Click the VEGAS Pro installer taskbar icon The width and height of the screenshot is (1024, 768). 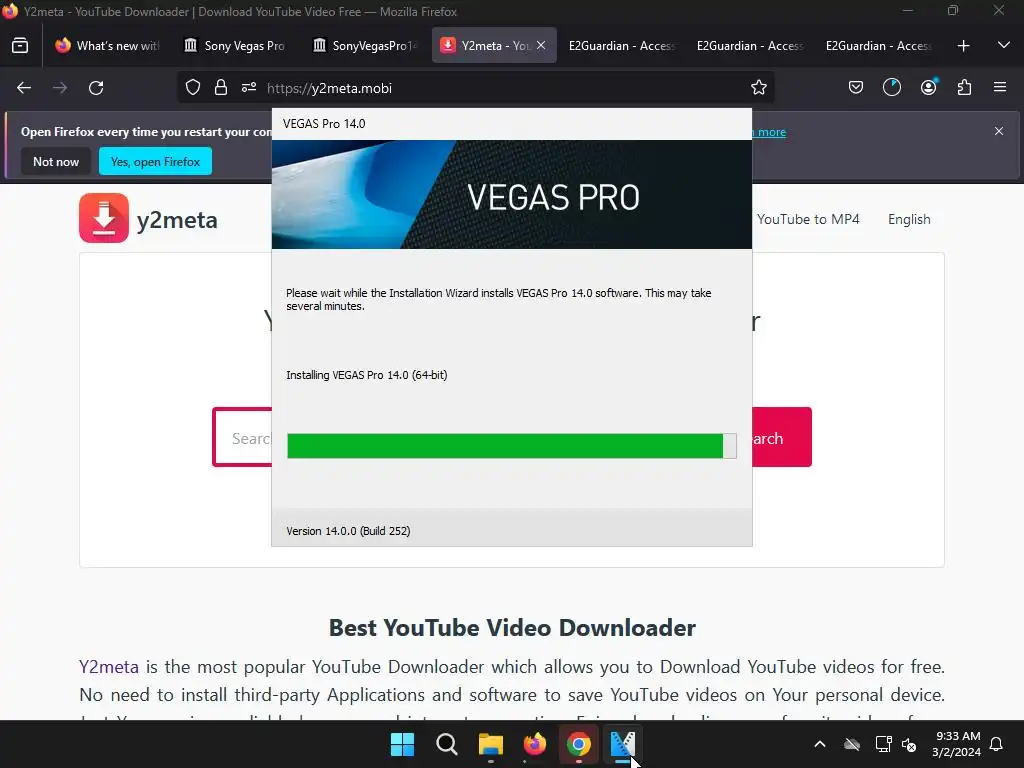click(622, 744)
